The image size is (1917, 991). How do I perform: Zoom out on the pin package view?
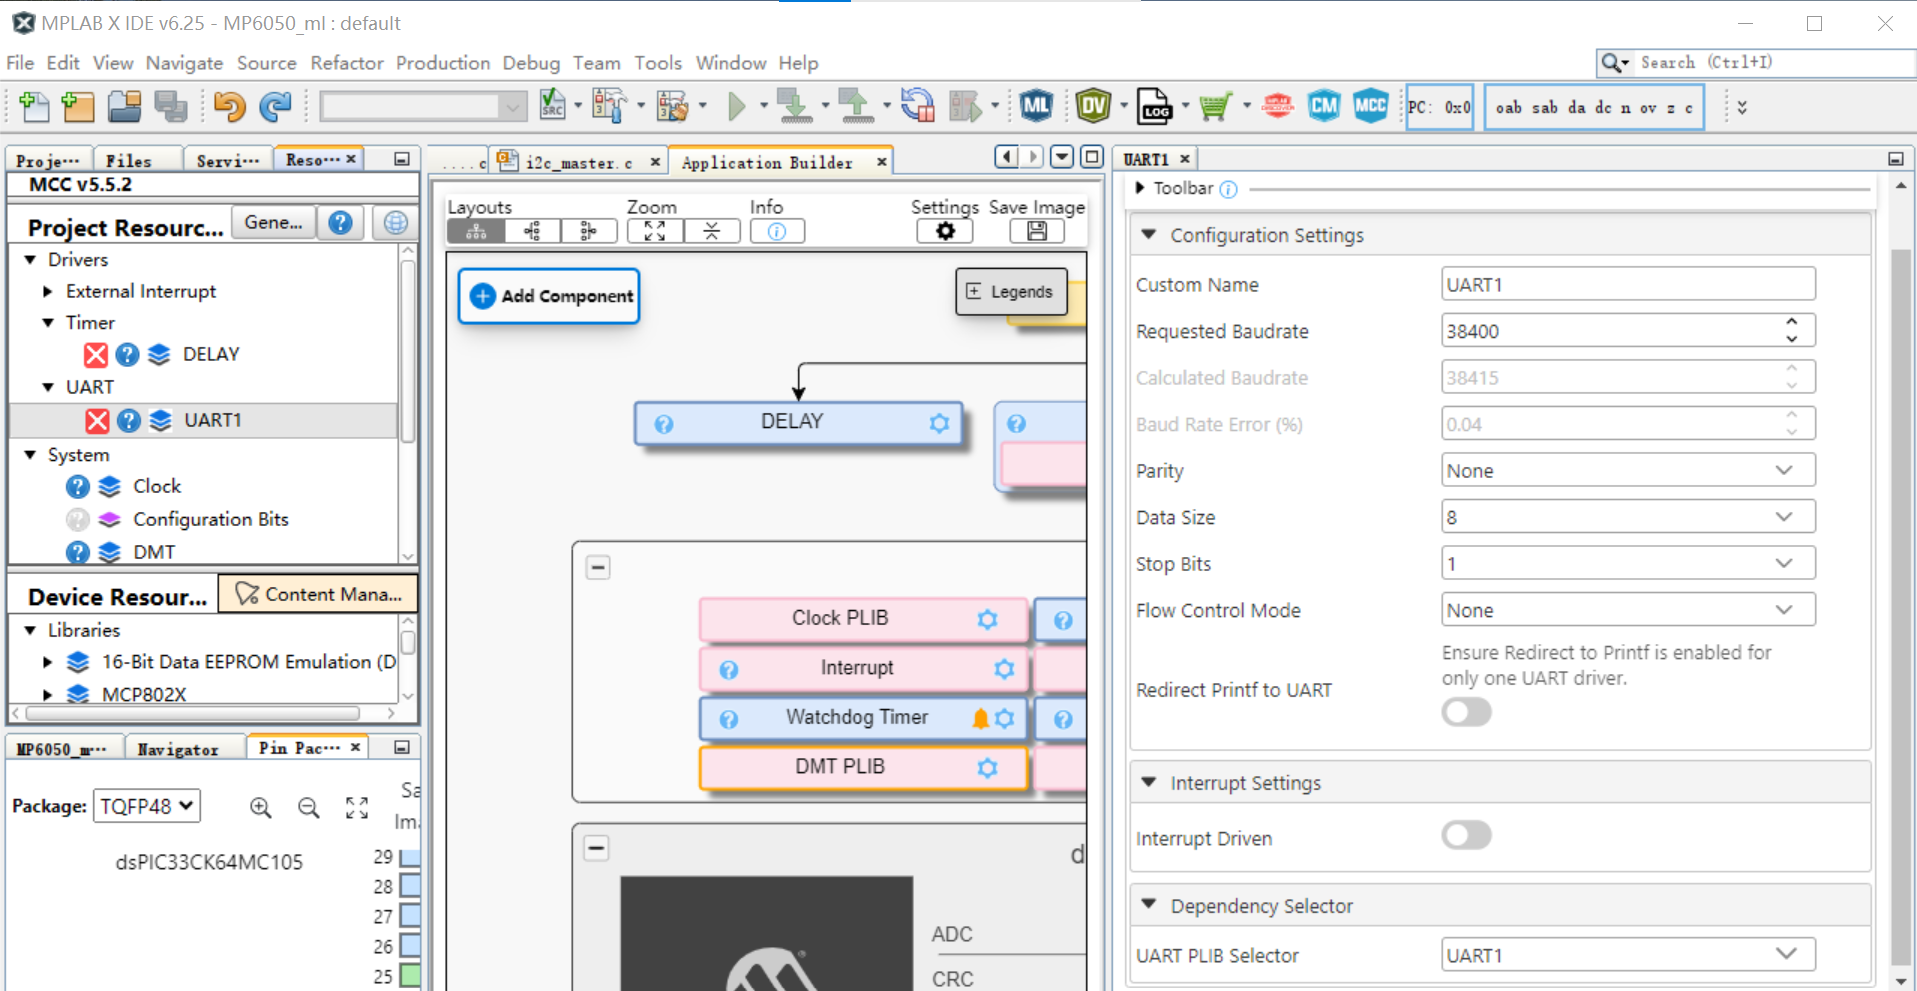click(309, 807)
